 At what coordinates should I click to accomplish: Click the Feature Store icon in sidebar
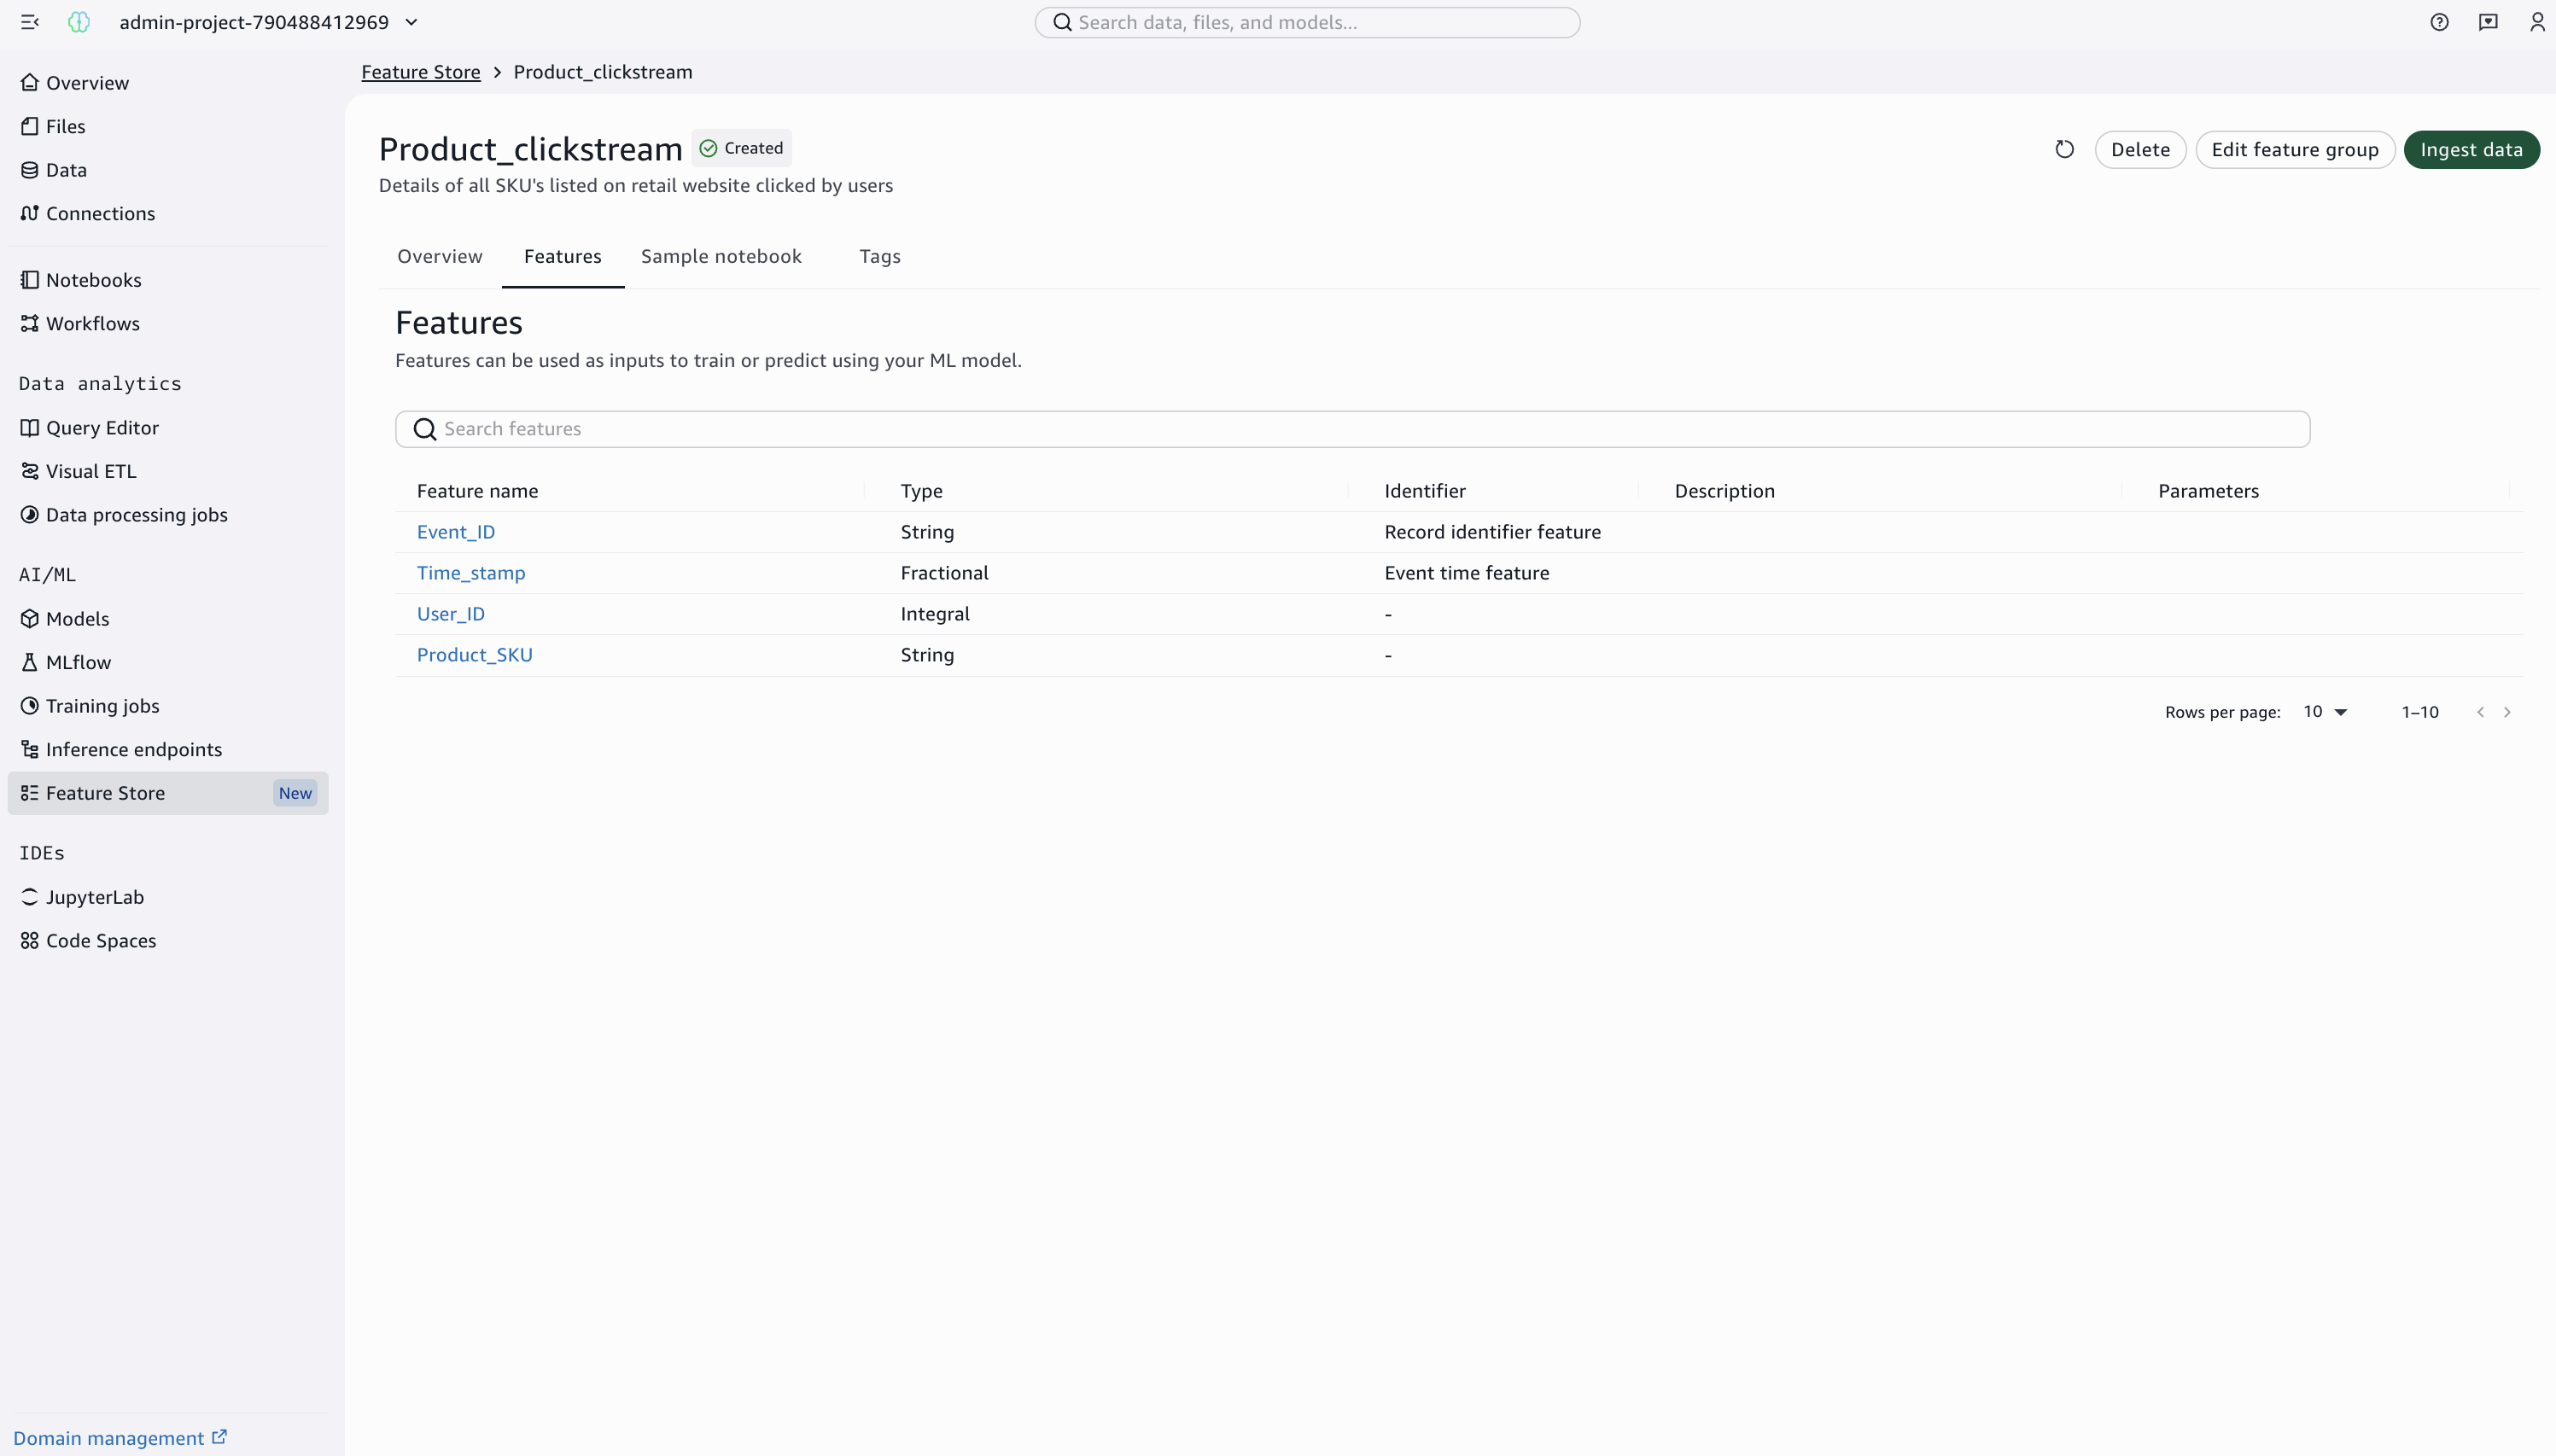(x=30, y=793)
